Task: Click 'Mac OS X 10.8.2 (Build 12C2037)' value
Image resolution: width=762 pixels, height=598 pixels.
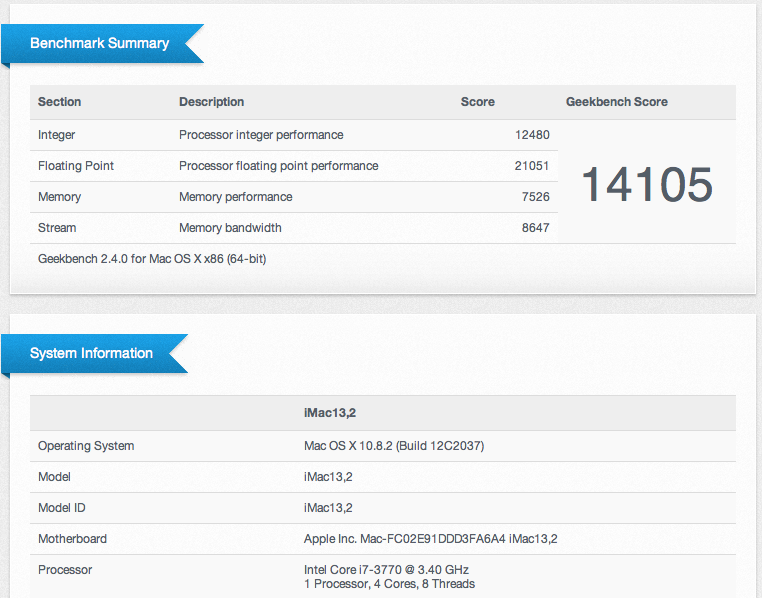Action: tap(394, 446)
